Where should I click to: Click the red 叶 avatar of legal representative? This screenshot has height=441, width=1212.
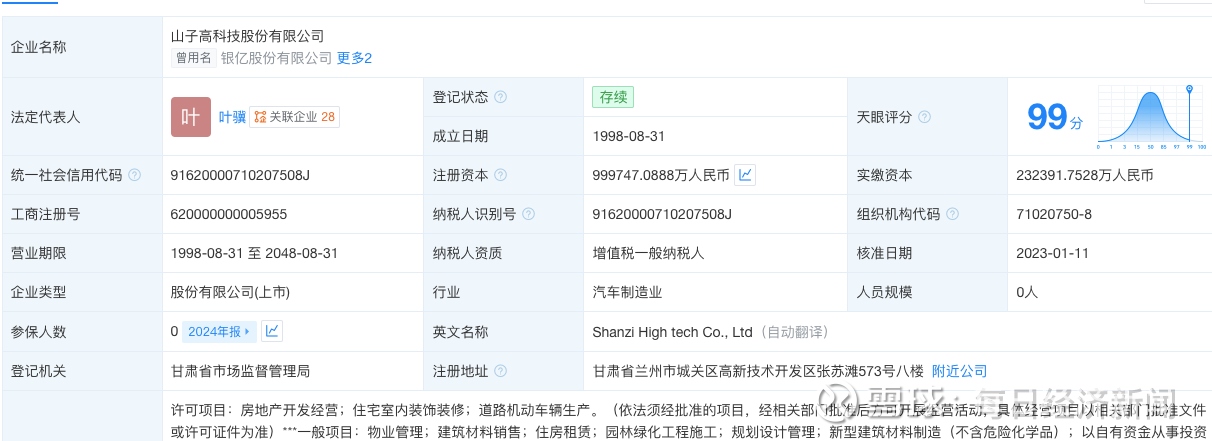pos(191,117)
